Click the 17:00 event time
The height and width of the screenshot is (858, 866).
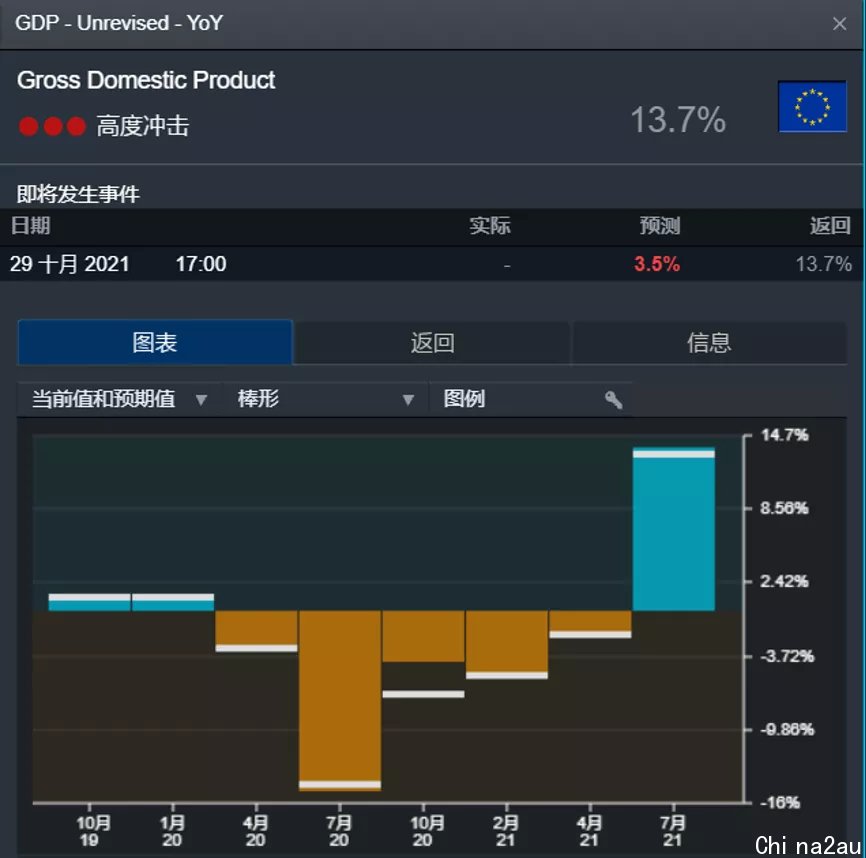[201, 264]
